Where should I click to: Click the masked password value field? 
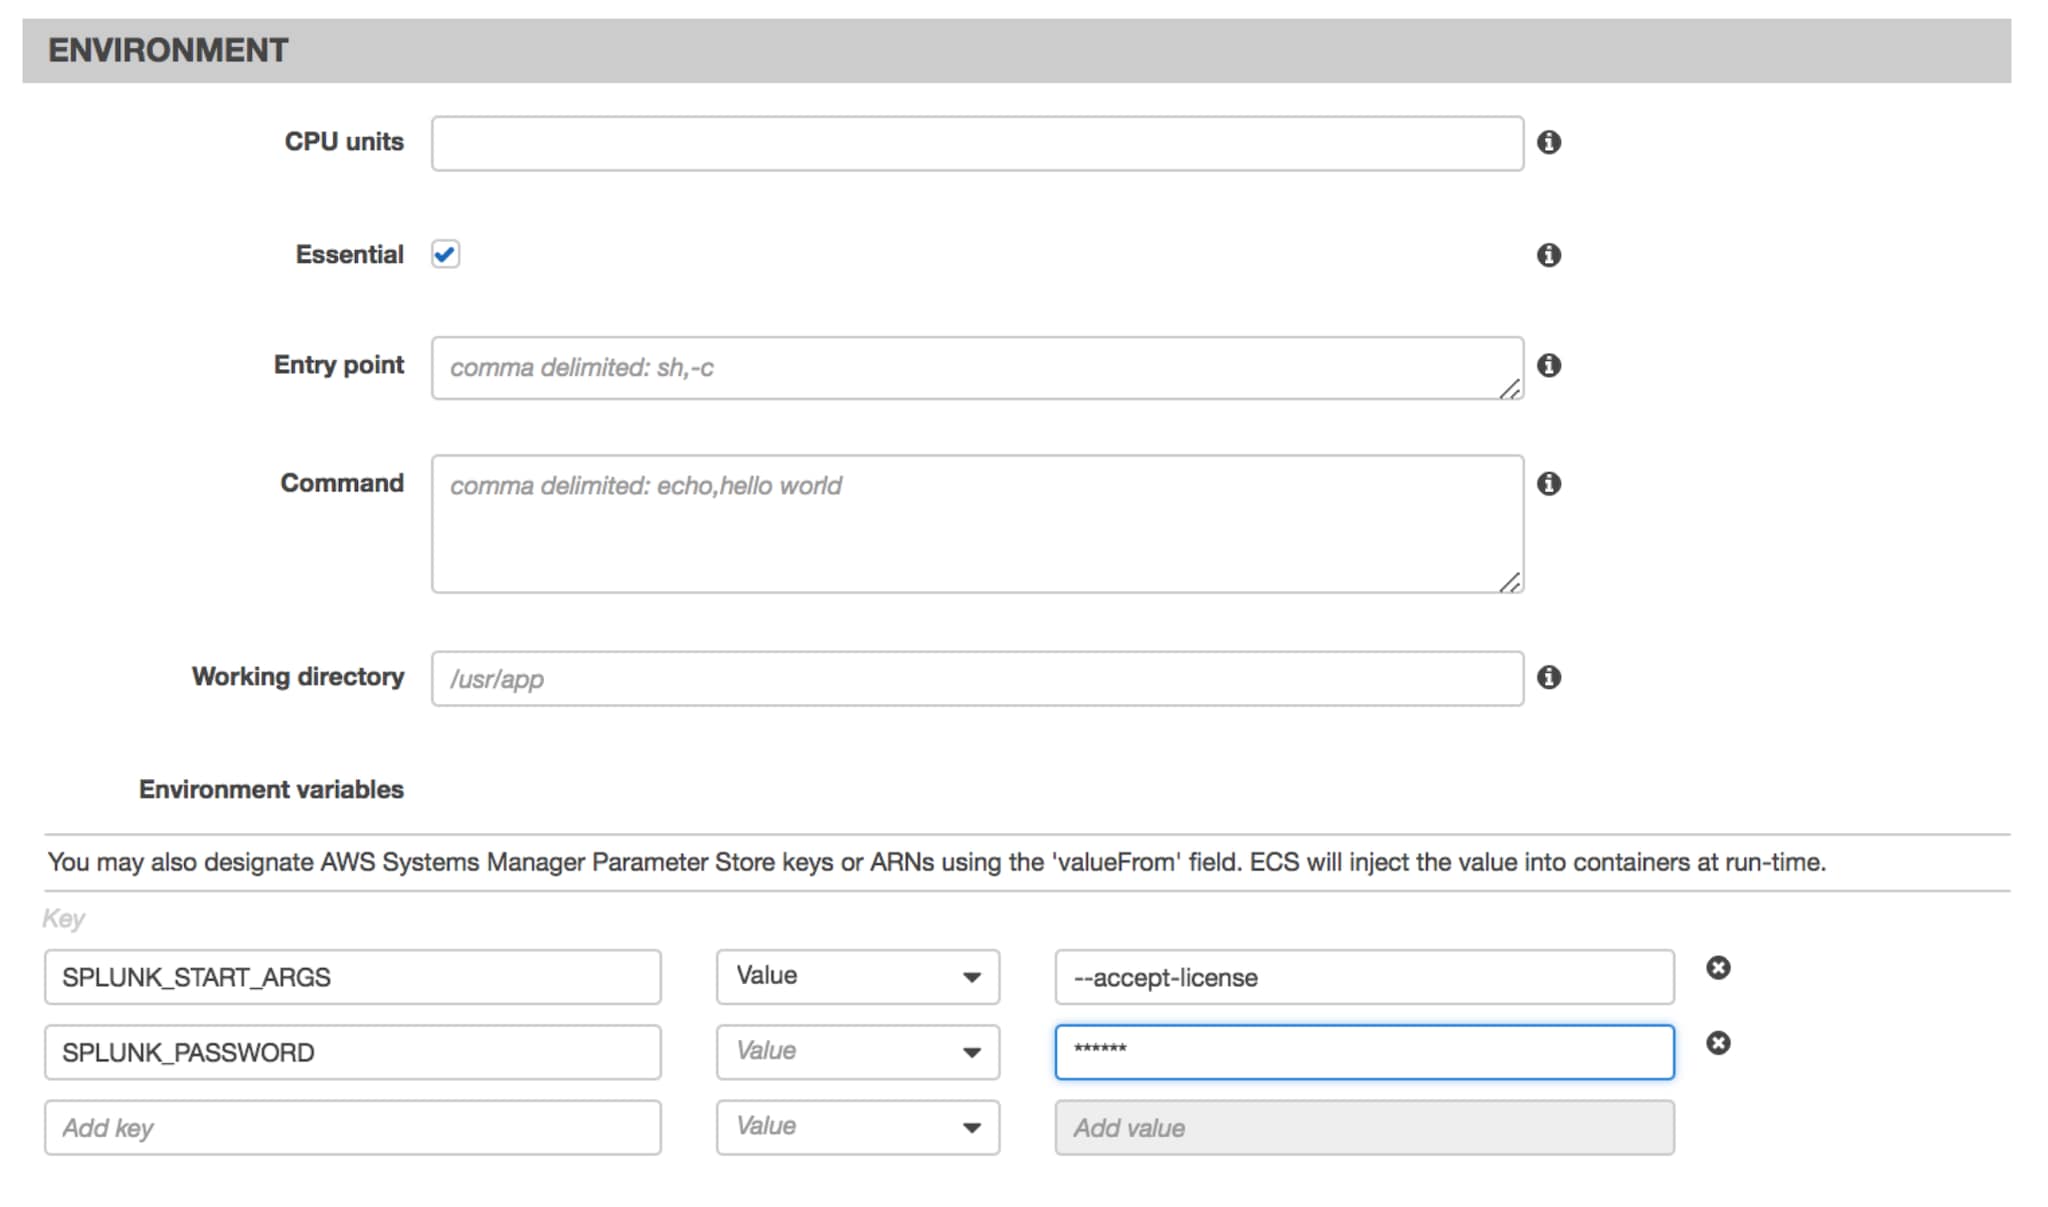point(1364,1052)
